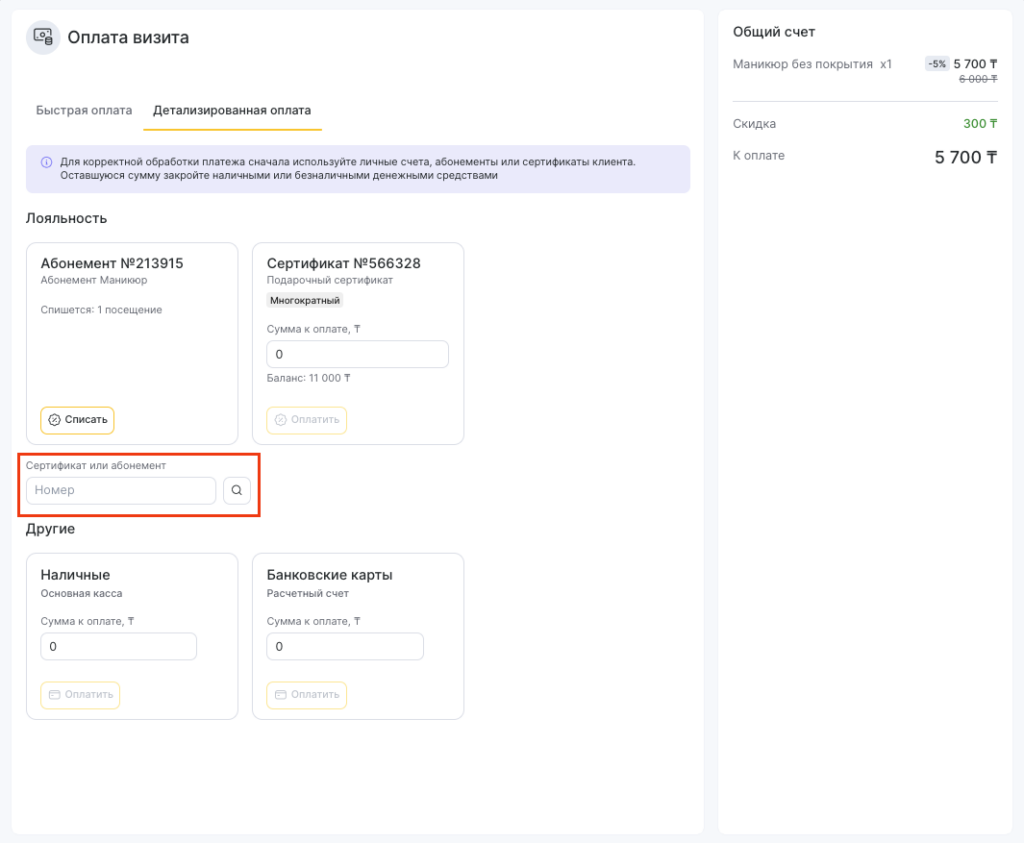Select the Абонемент №213915 card title
Viewport: 1024px width, 843px height.
tap(112, 264)
